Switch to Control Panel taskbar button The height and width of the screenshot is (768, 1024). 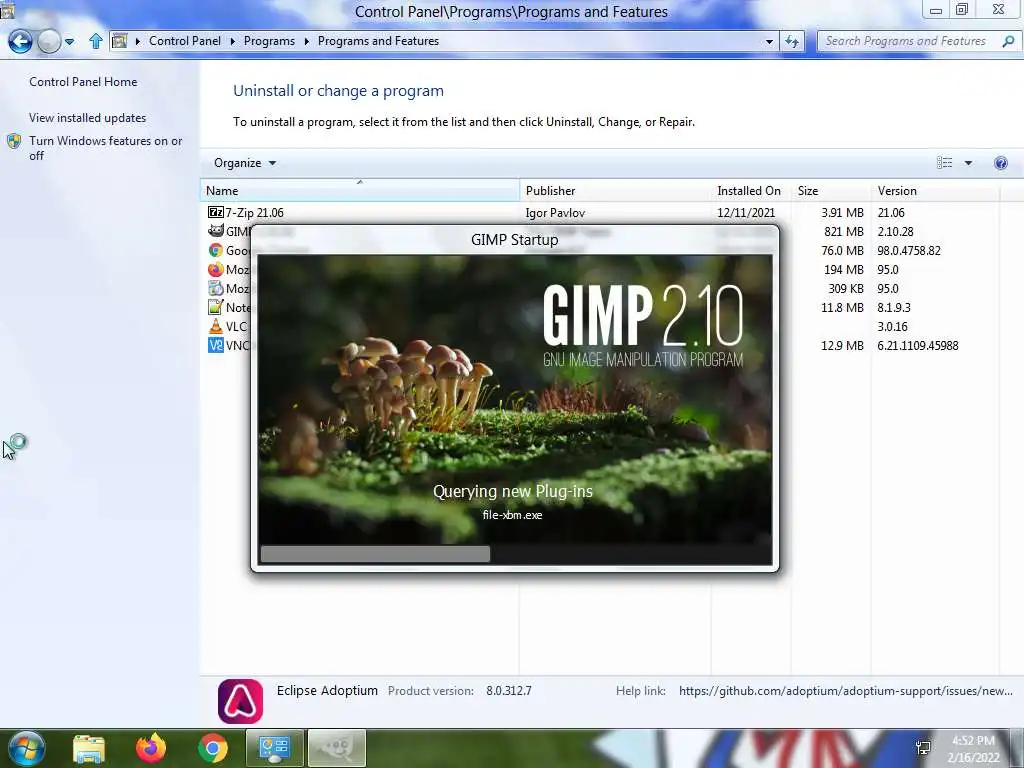click(274, 748)
